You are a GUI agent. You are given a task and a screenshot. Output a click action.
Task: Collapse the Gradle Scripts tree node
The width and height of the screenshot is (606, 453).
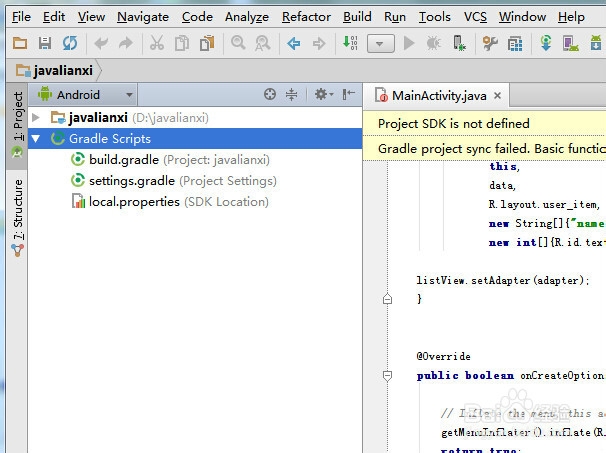pos(36,138)
